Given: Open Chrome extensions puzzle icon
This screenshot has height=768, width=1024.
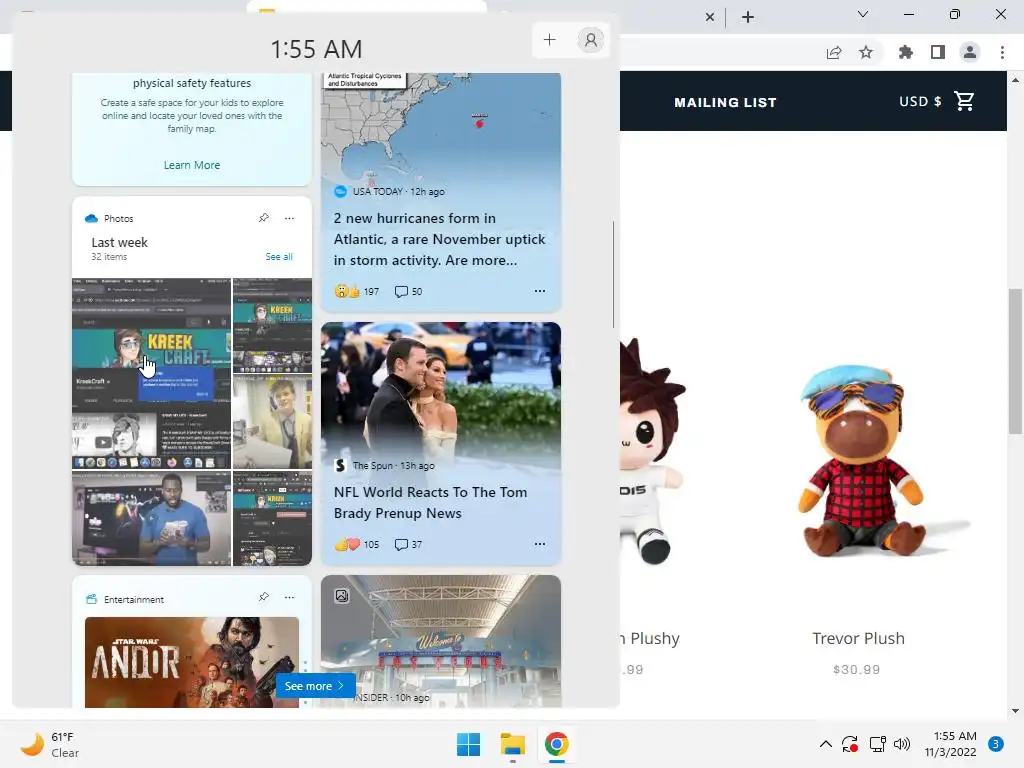Looking at the screenshot, I should [x=906, y=52].
